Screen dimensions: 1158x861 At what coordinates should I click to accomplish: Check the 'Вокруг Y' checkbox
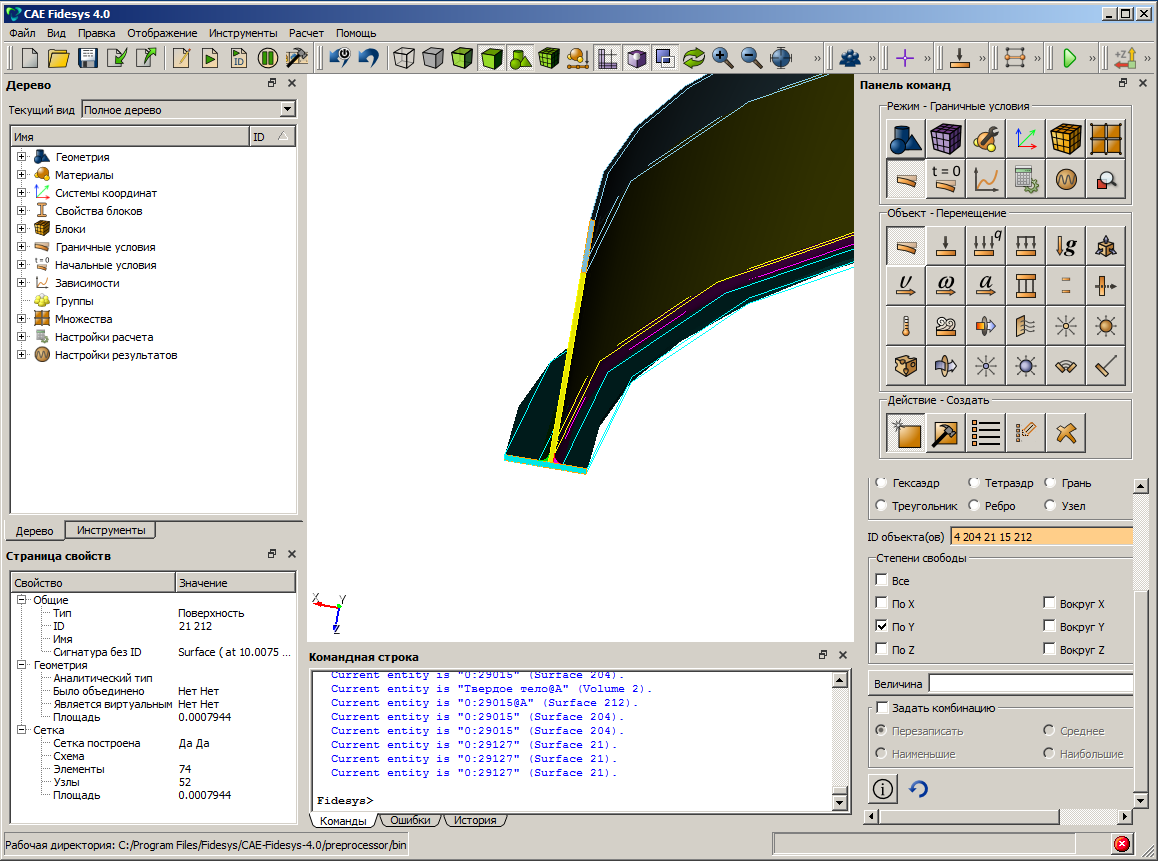coord(1049,625)
